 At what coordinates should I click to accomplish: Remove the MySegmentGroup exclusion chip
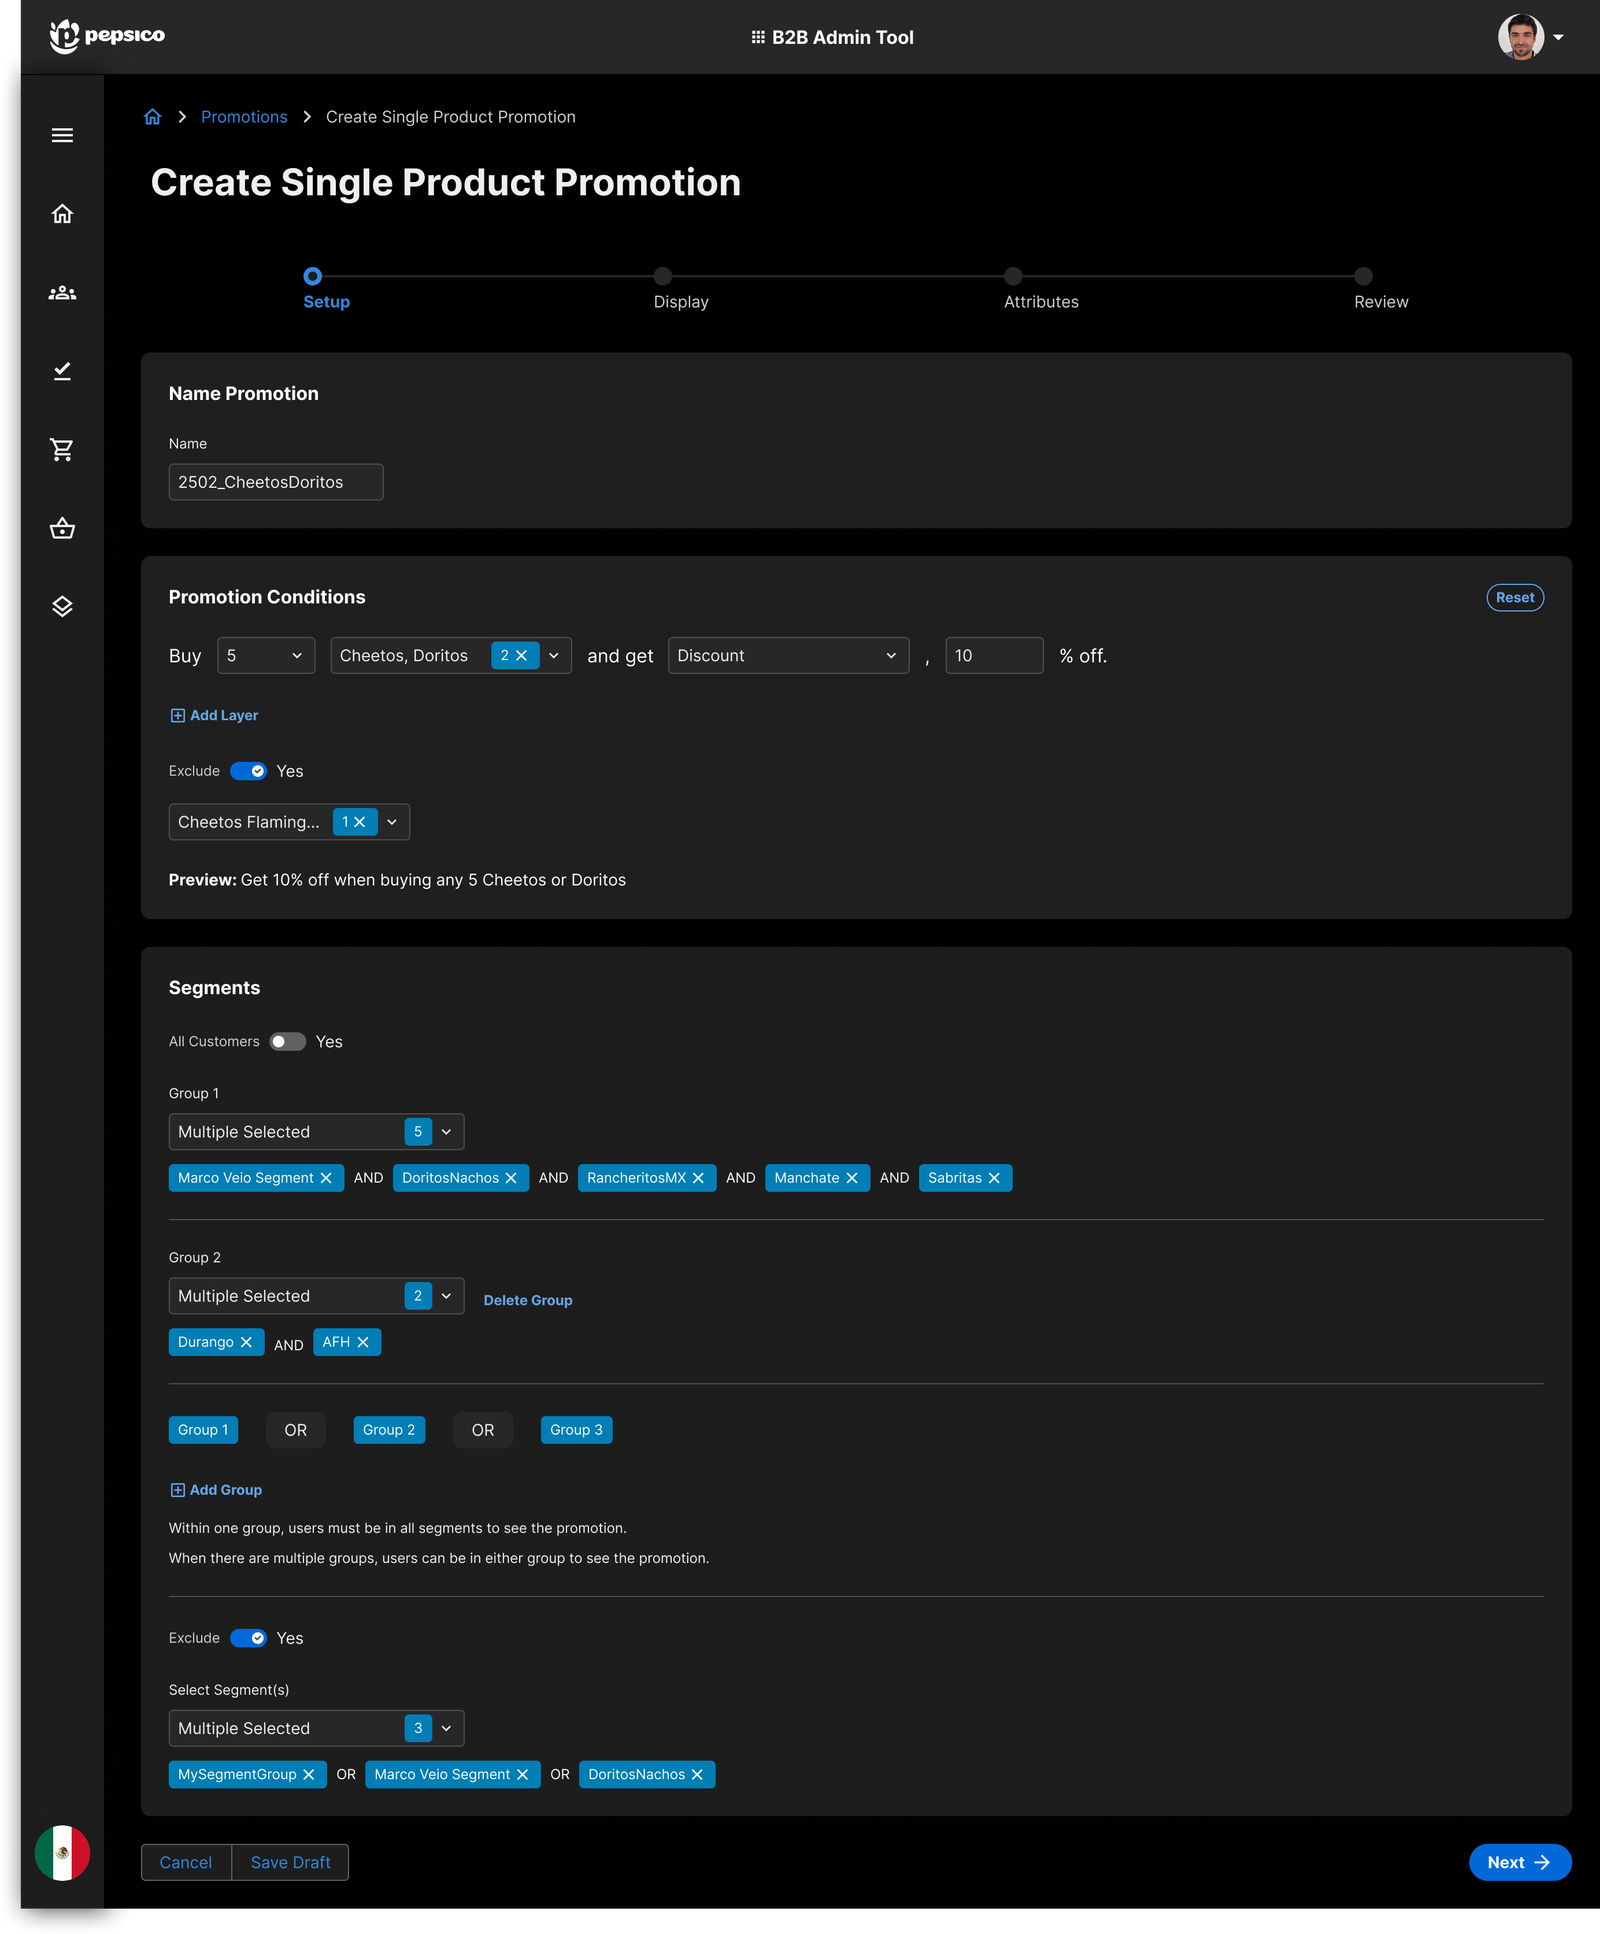(309, 1774)
